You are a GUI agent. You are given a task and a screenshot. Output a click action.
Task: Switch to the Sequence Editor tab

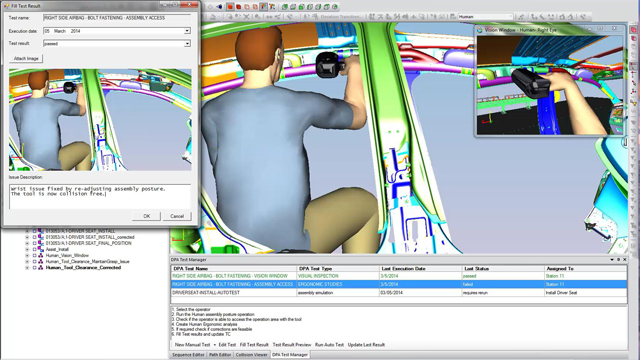tap(188, 355)
